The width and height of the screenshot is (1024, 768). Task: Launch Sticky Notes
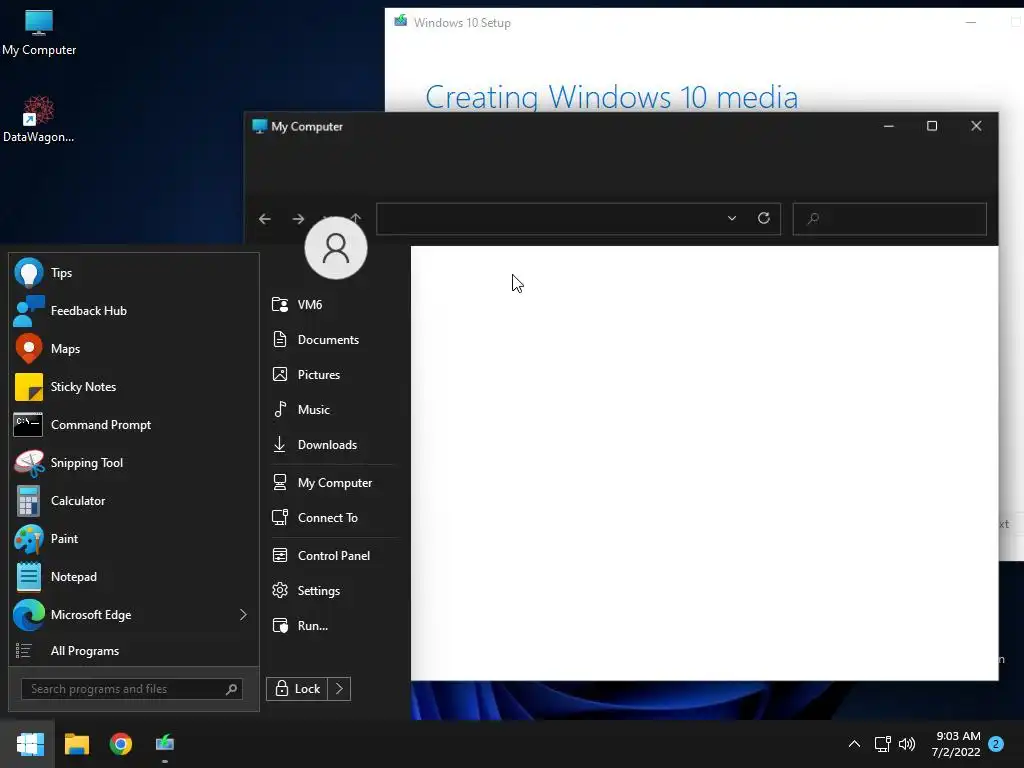tap(134, 387)
